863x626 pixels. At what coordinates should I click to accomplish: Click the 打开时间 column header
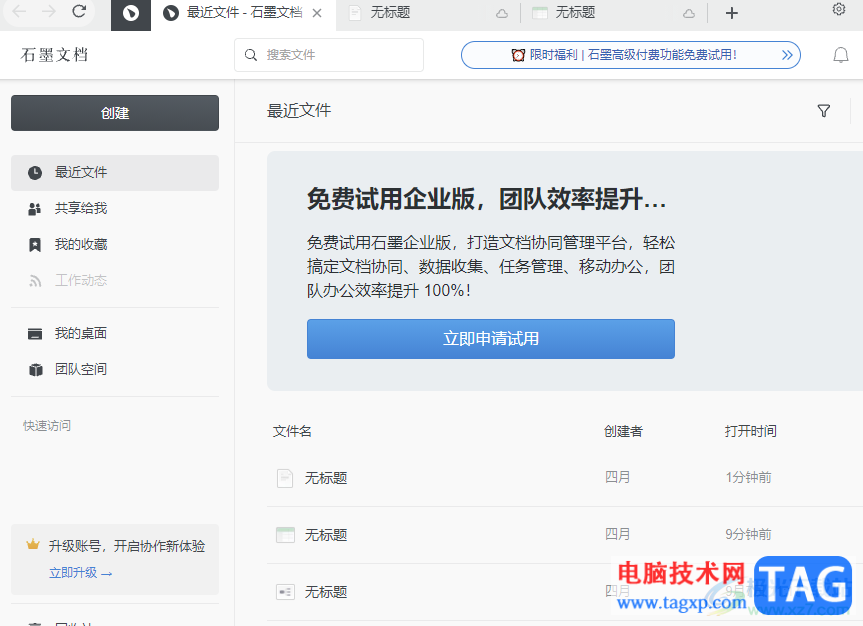click(x=750, y=431)
